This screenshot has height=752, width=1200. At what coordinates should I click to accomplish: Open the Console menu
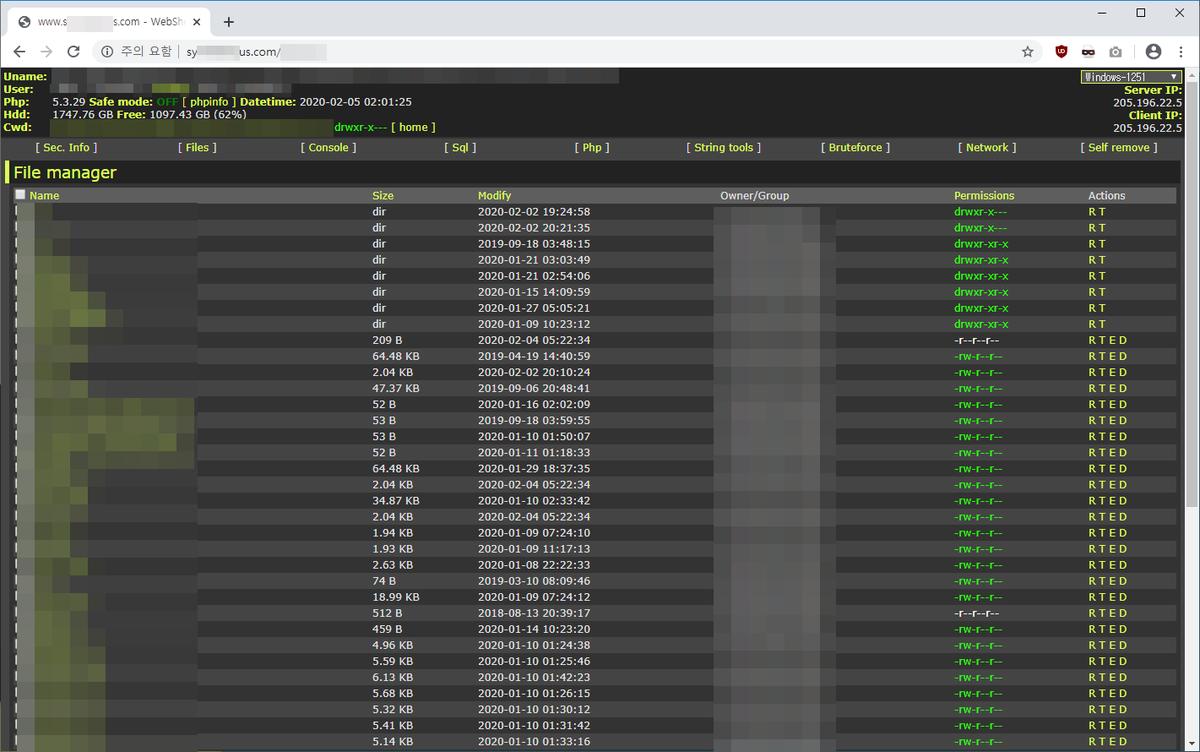tap(329, 147)
